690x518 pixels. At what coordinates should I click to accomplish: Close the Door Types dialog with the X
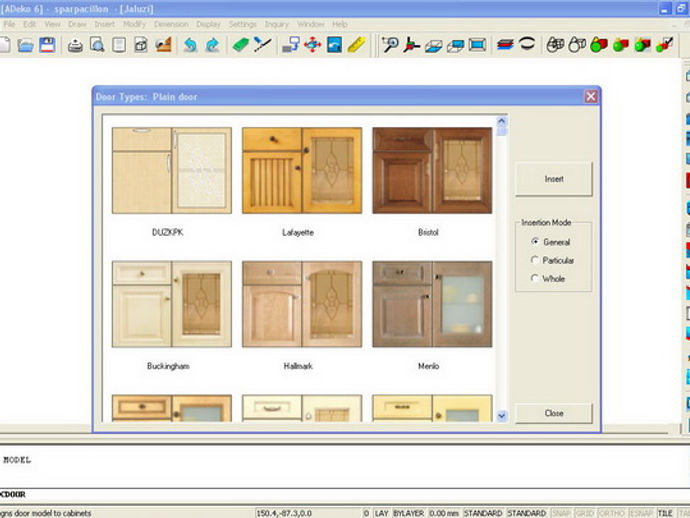tap(591, 96)
